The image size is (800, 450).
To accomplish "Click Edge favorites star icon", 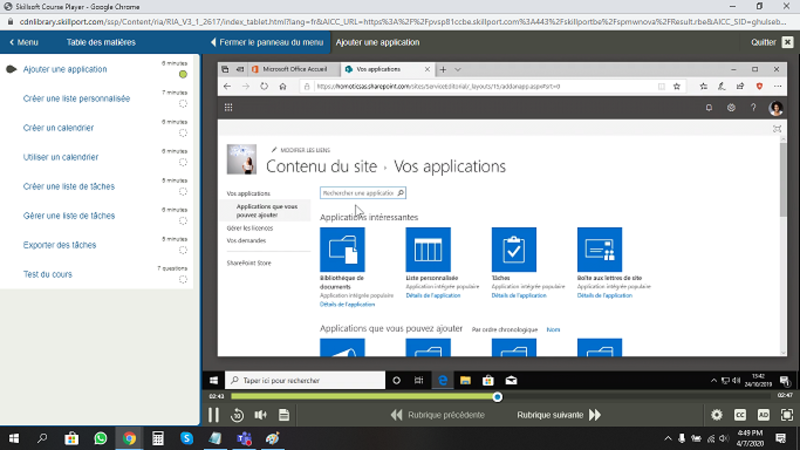I will coord(677,86).
